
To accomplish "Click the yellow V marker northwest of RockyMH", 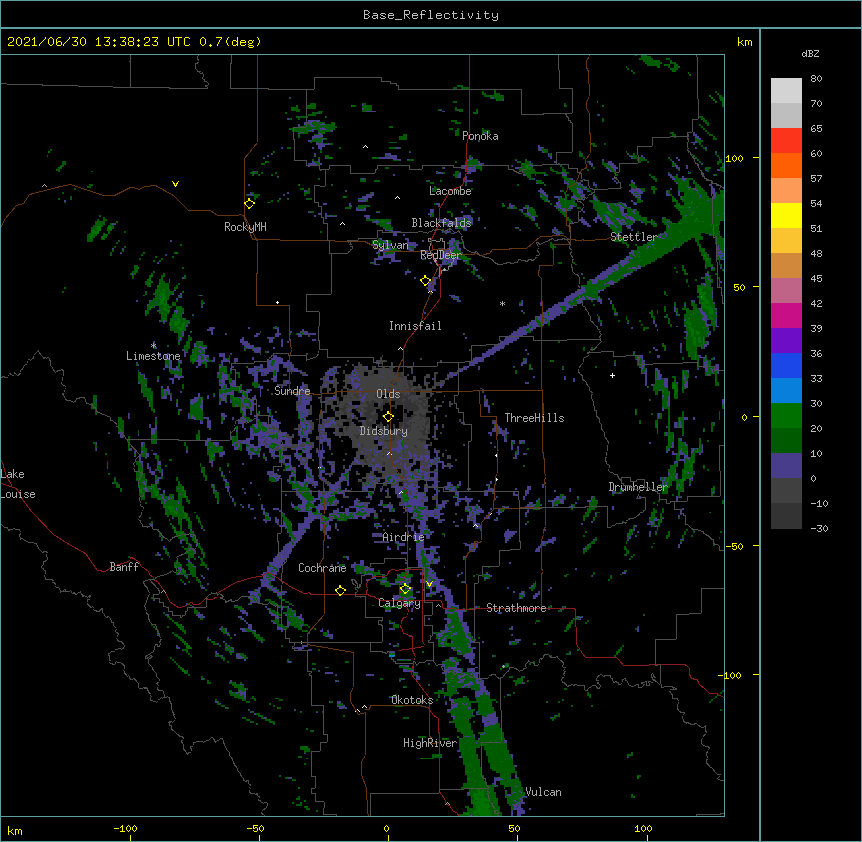I will click(175, 184).
